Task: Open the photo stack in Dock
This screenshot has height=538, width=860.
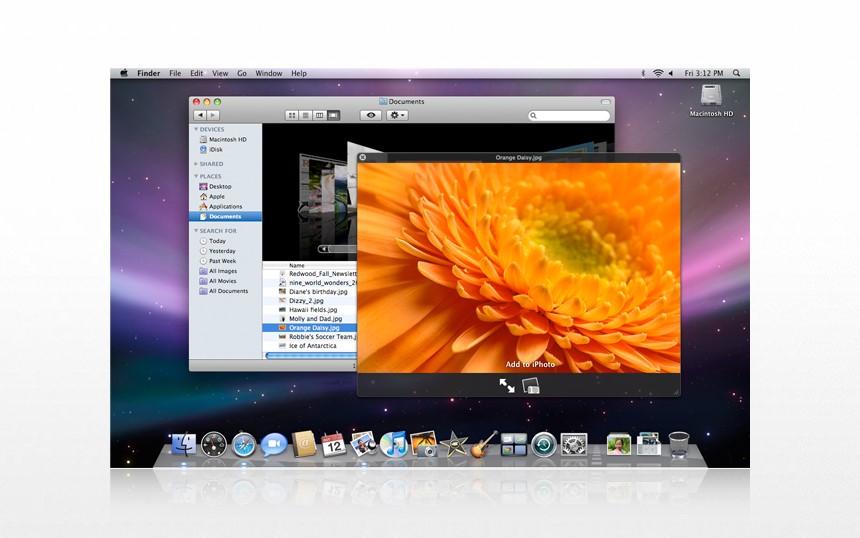Action: [x=619, y=445]
